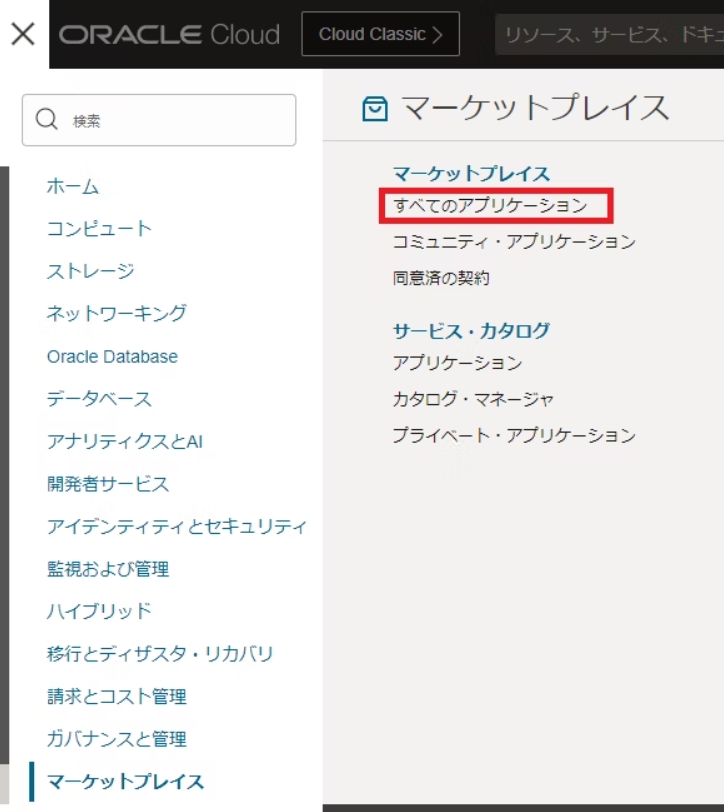Click the Oracle Cloud logo
The height and width of the screenshot is (812, 724).
coord(169,35)
